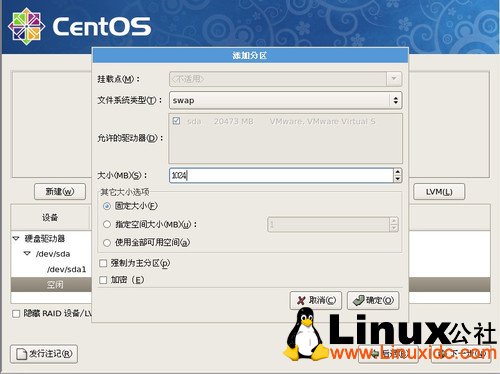Collapse the /dev/sda tree node
Screen dimensions: 500x374
27,254
